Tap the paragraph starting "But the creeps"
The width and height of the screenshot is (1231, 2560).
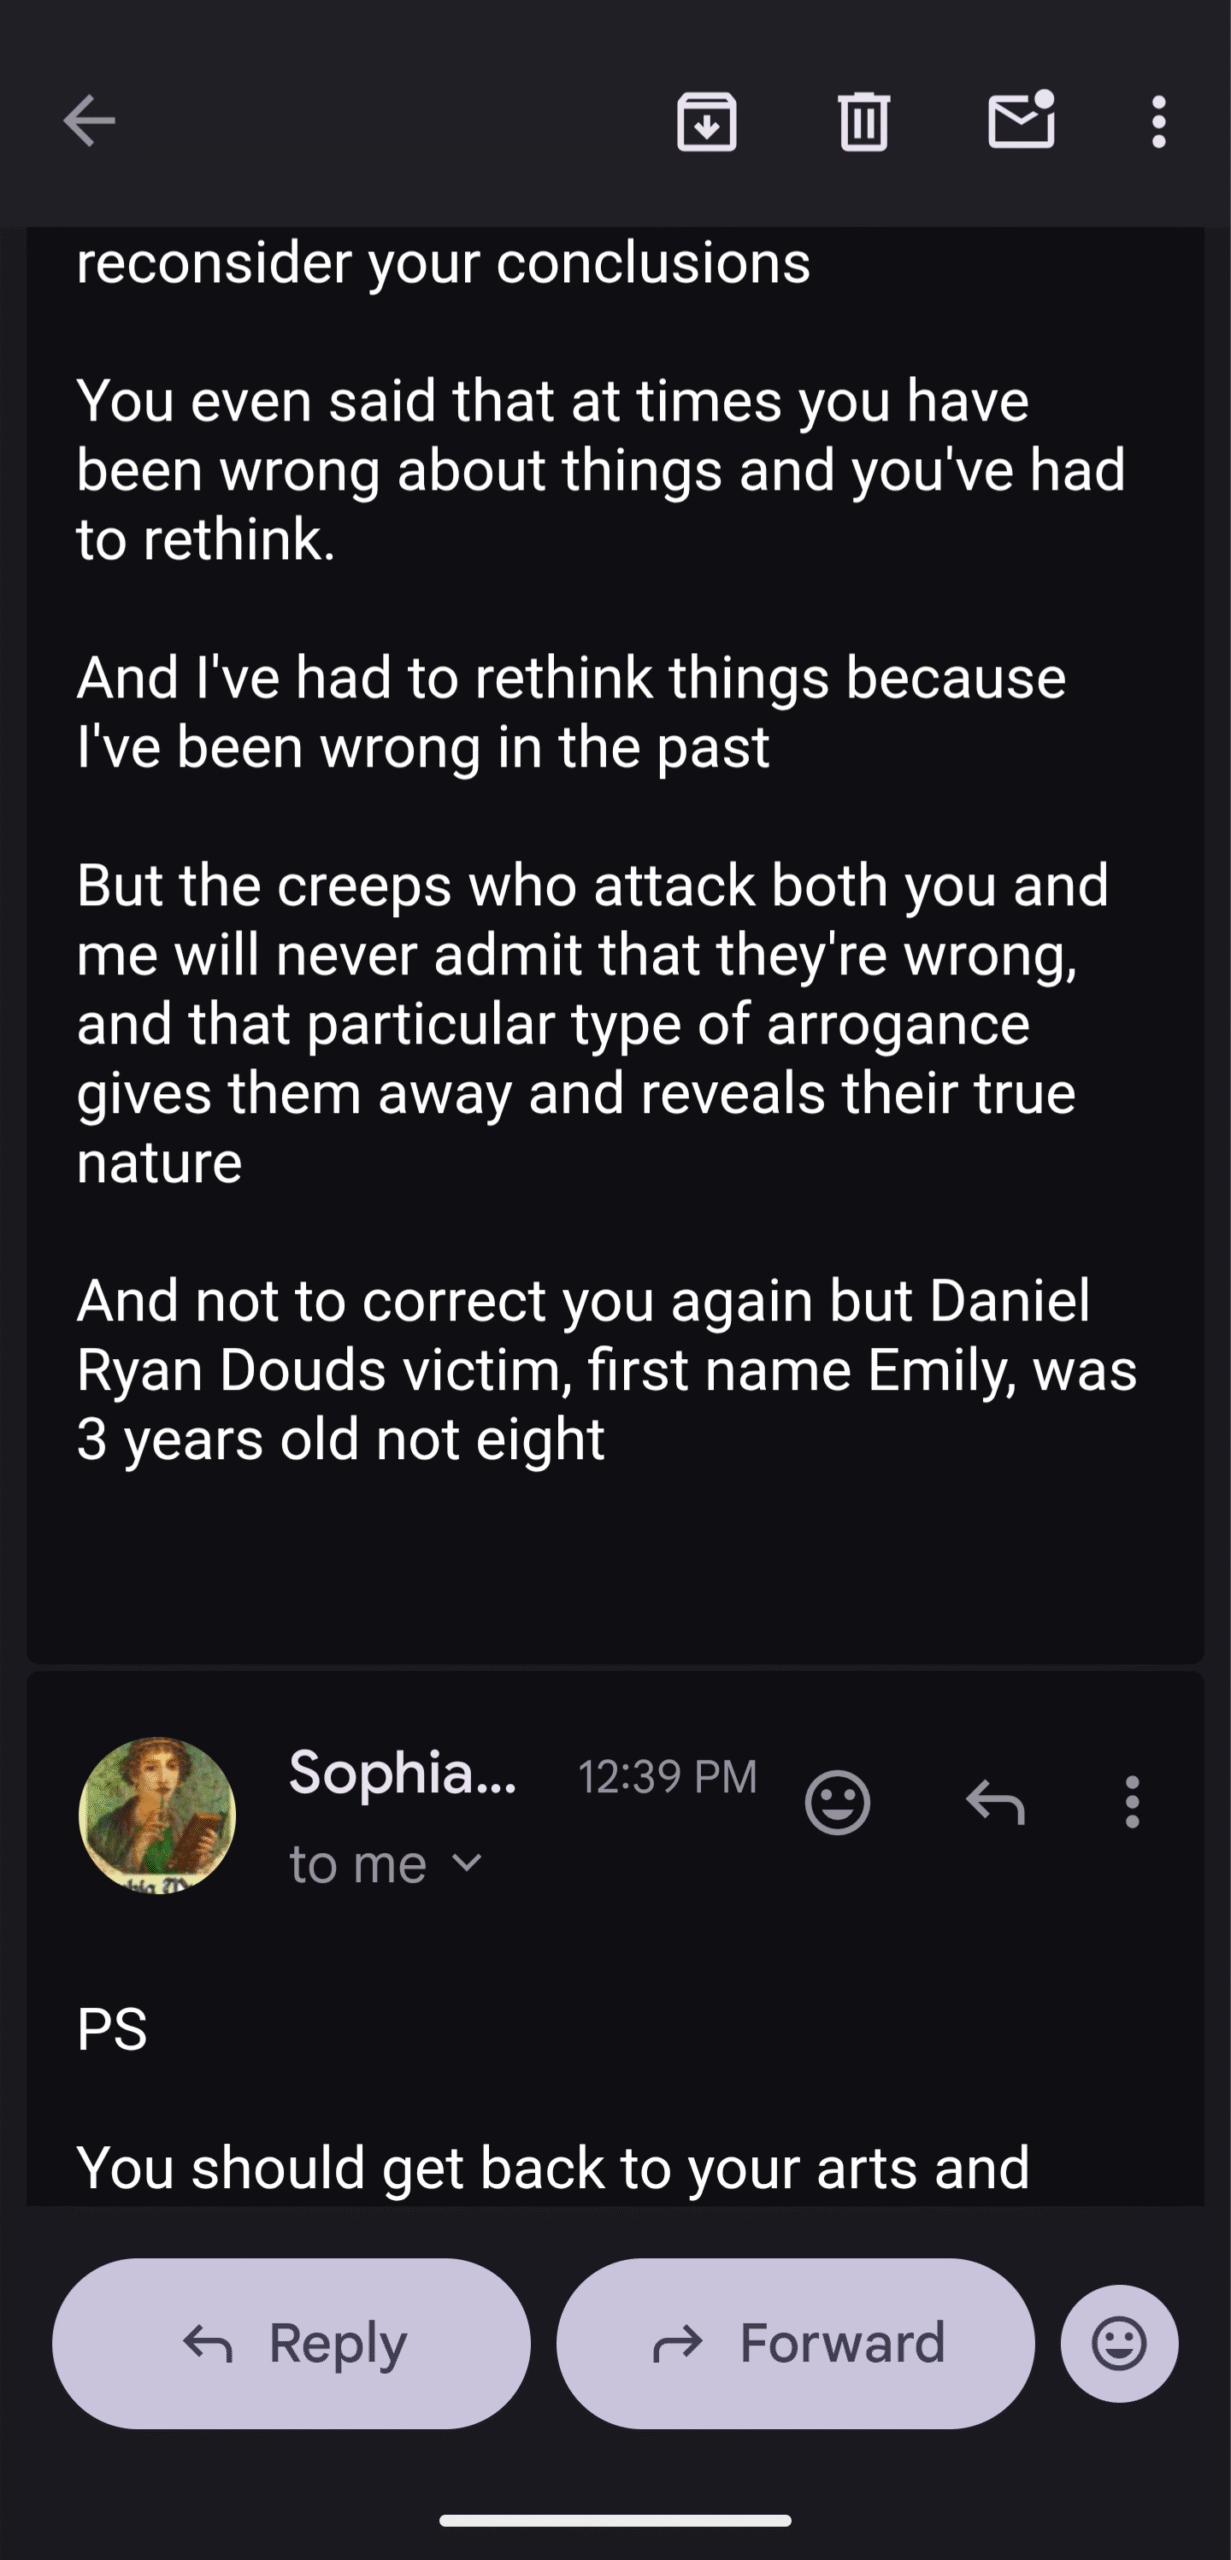592,1023
